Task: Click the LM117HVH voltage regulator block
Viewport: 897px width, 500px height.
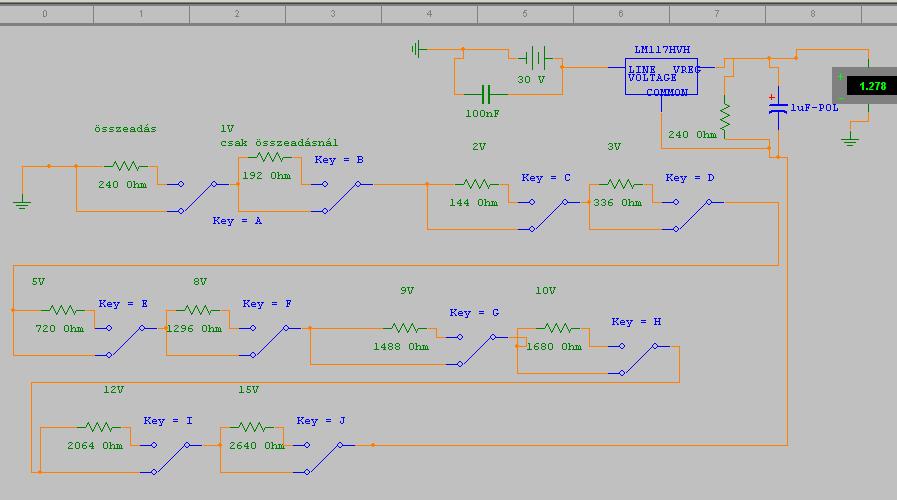Action: click(x=661, y=77)
